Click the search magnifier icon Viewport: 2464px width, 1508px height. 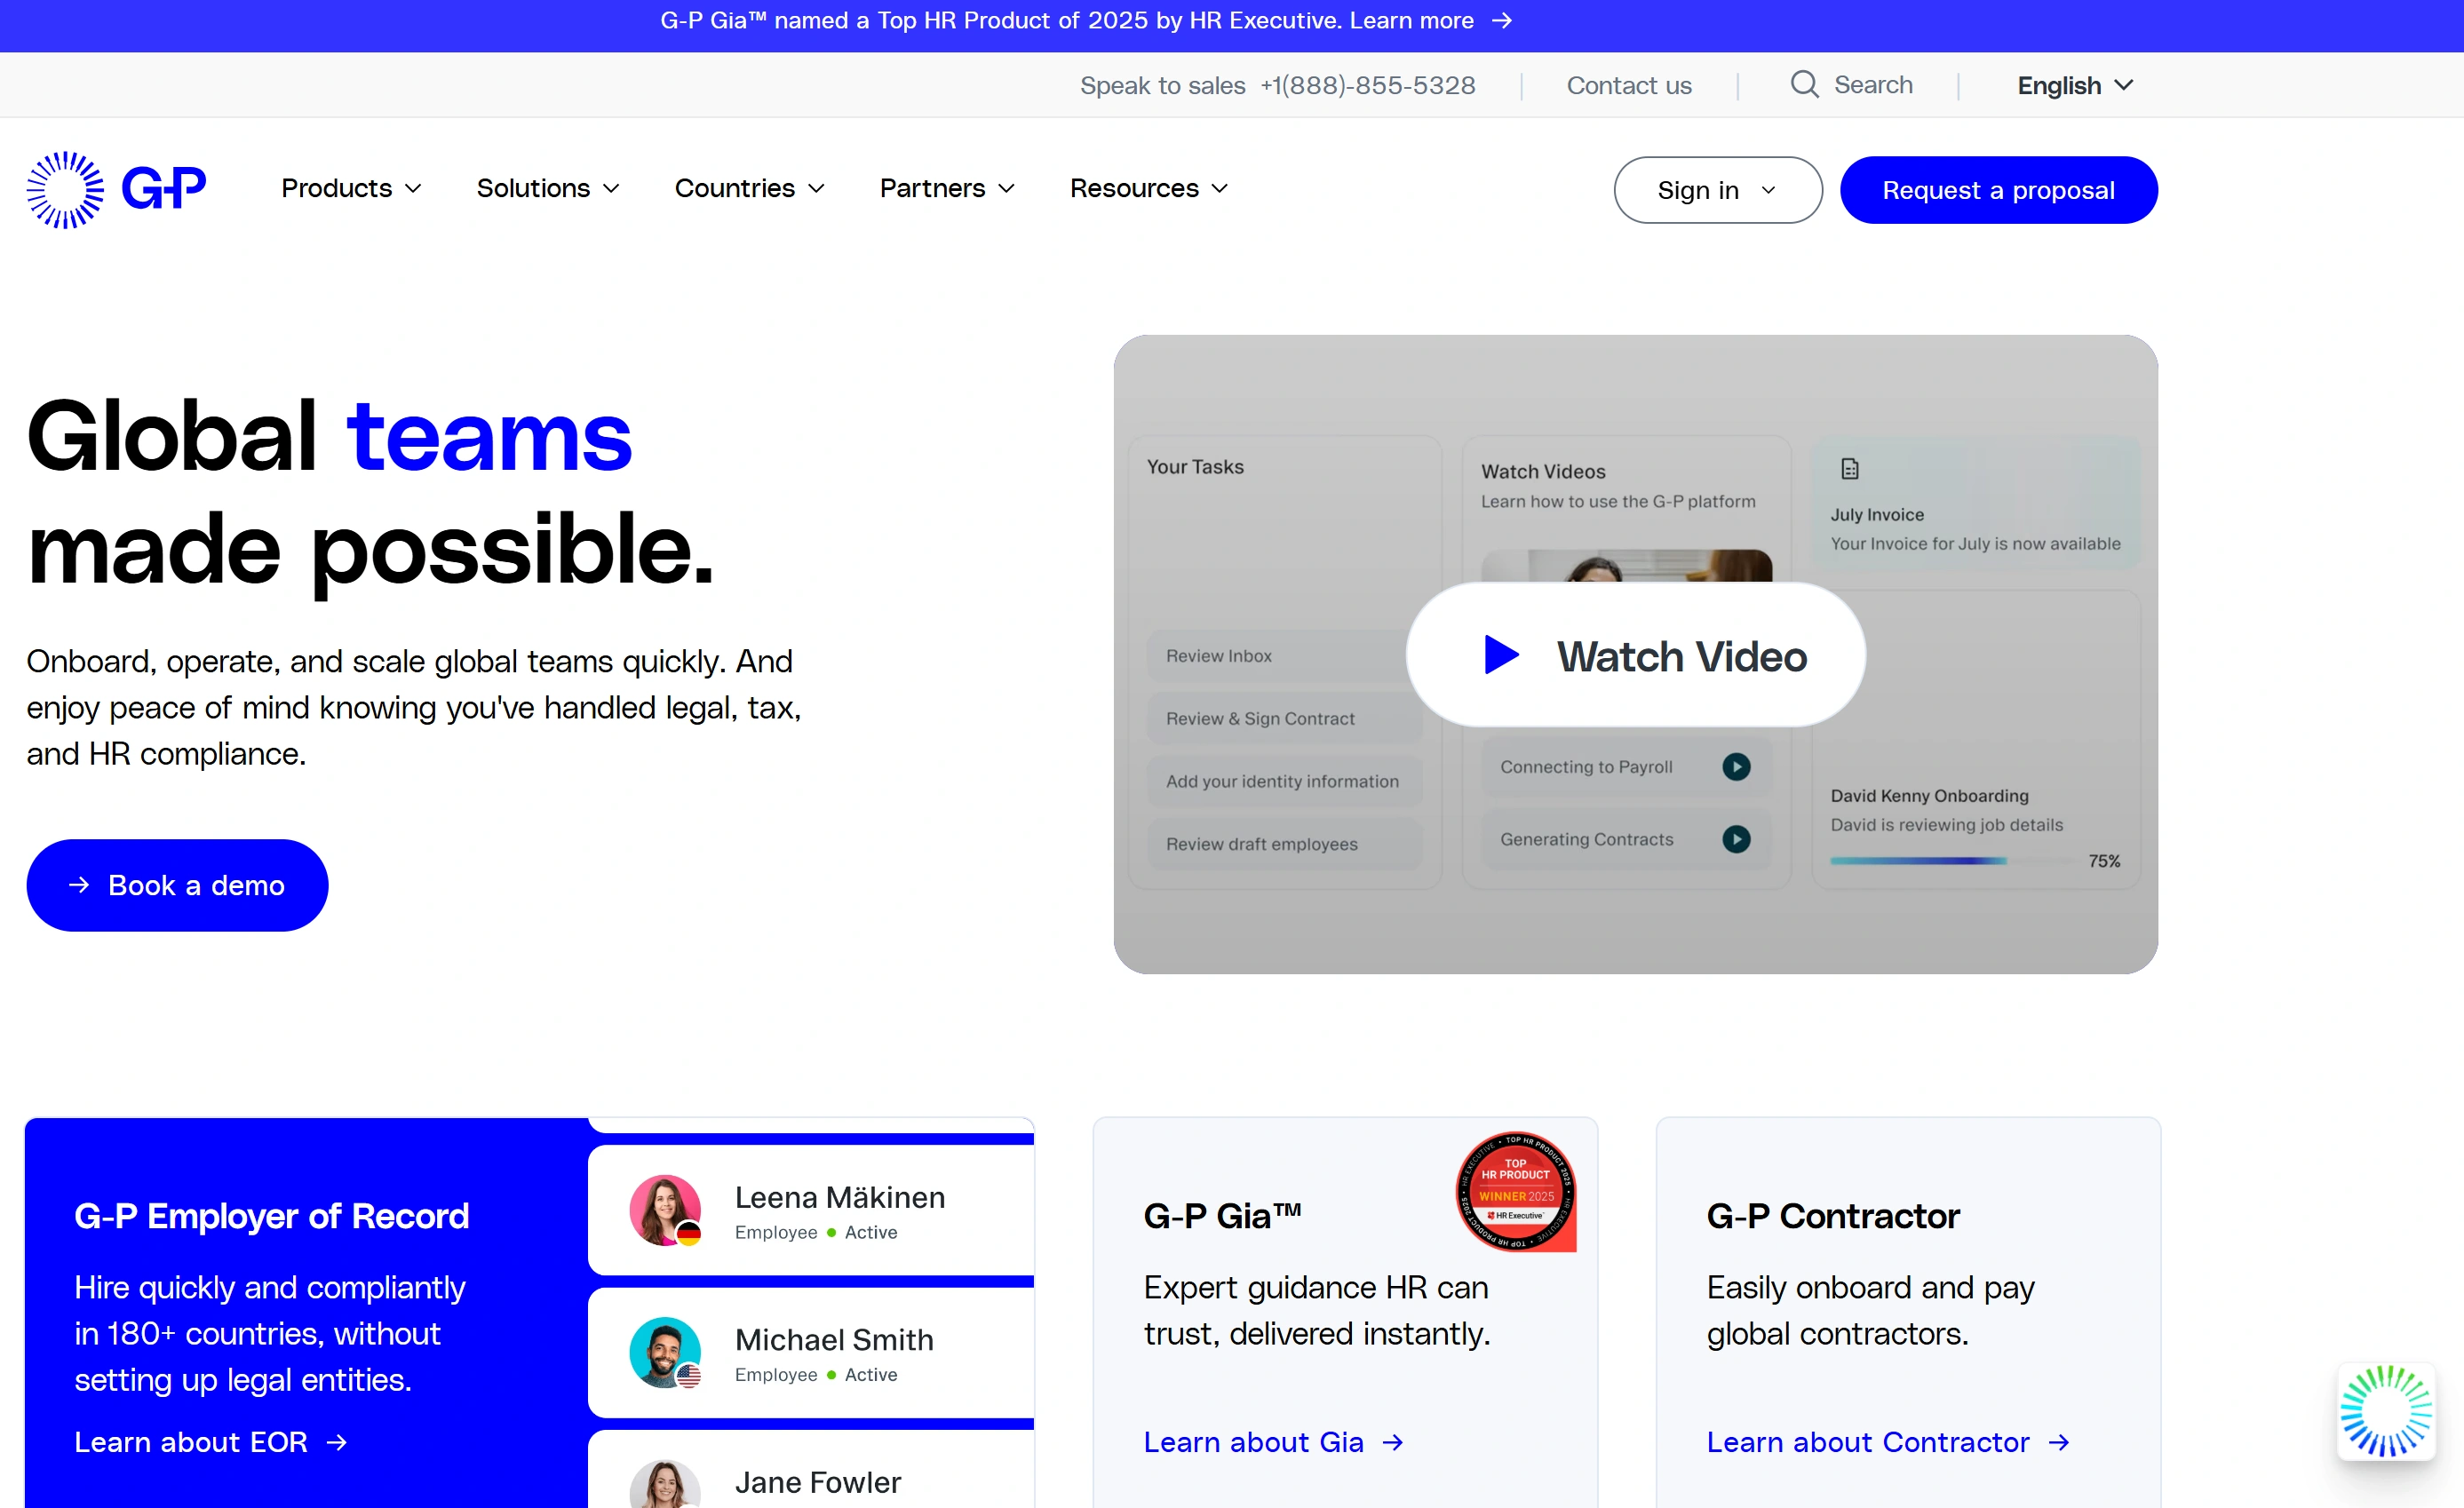[1803, 85]
